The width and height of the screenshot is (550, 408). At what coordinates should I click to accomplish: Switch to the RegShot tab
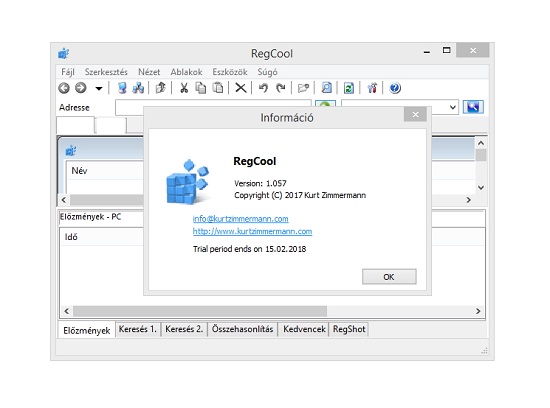pos(349,329)
